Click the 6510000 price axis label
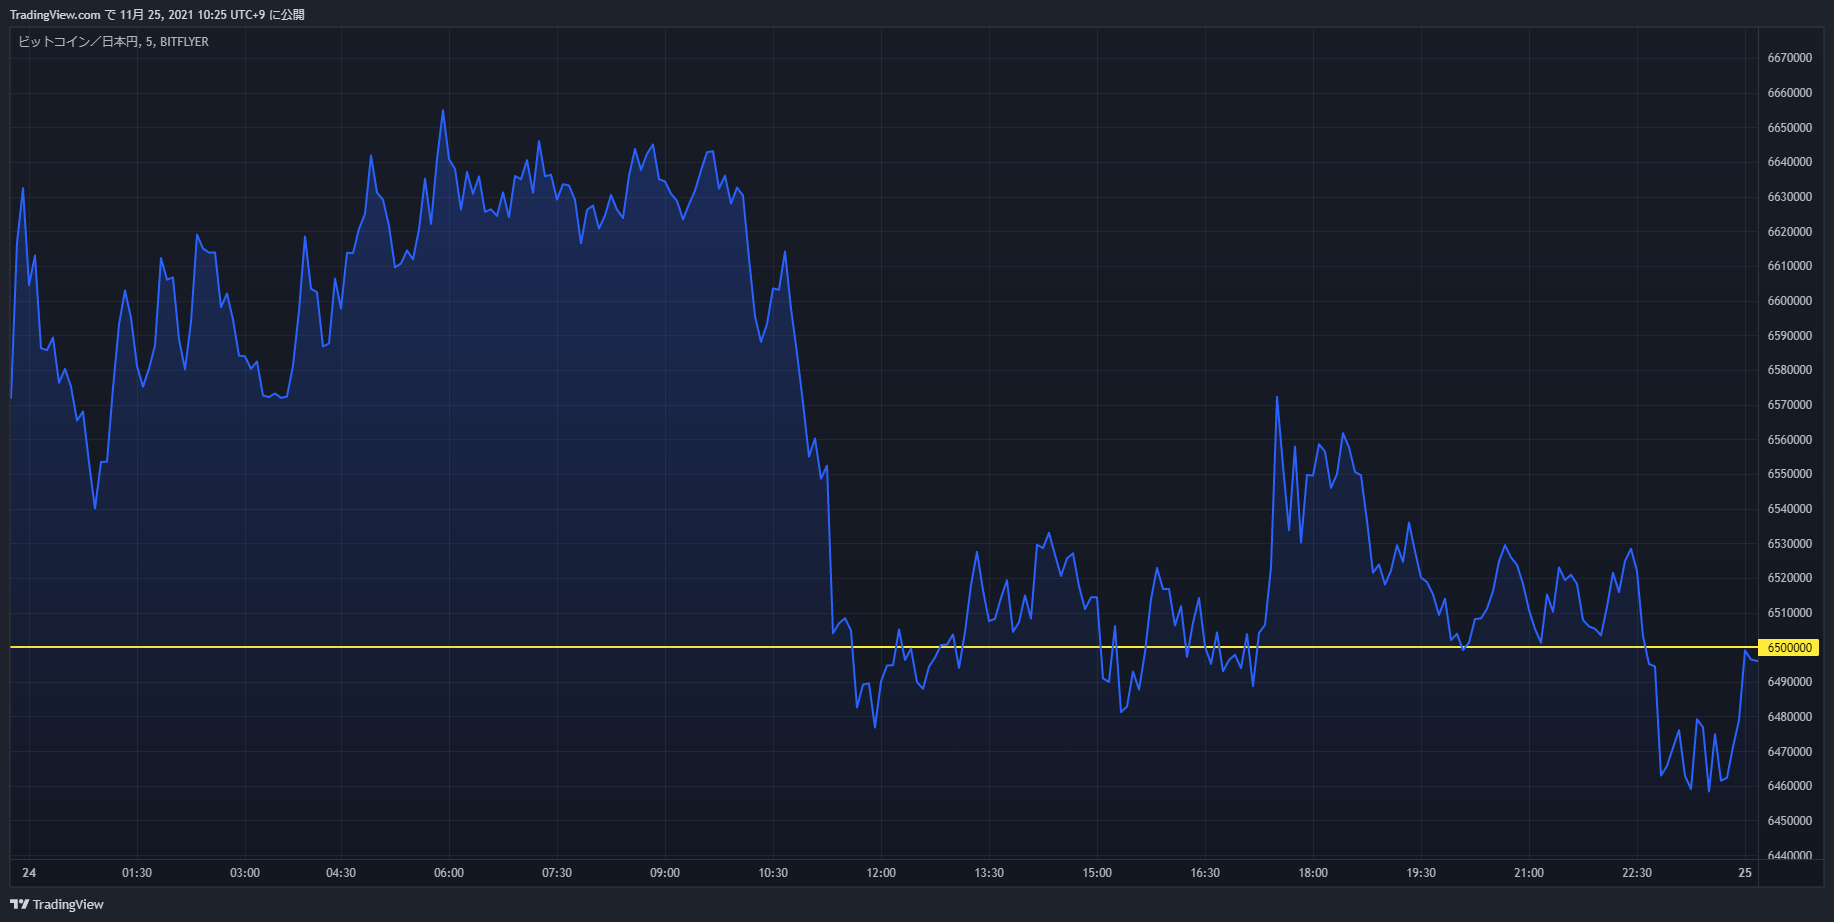The width and height of the screenshot is (1834, 922). (x=1790, y=613)
